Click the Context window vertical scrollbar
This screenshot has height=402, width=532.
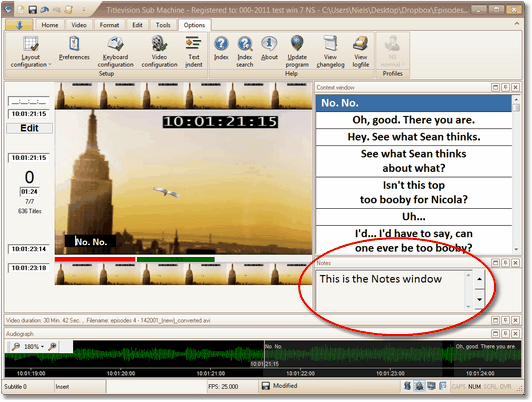pos(516,174)
